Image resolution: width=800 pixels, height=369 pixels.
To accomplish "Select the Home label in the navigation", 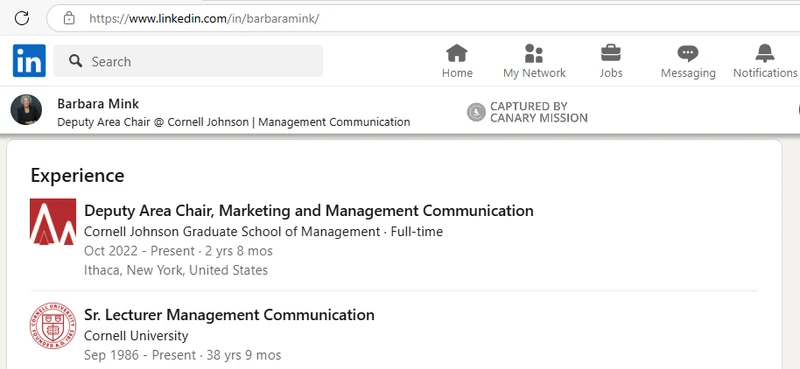I will pyautogui.click(x=457, y=73).
